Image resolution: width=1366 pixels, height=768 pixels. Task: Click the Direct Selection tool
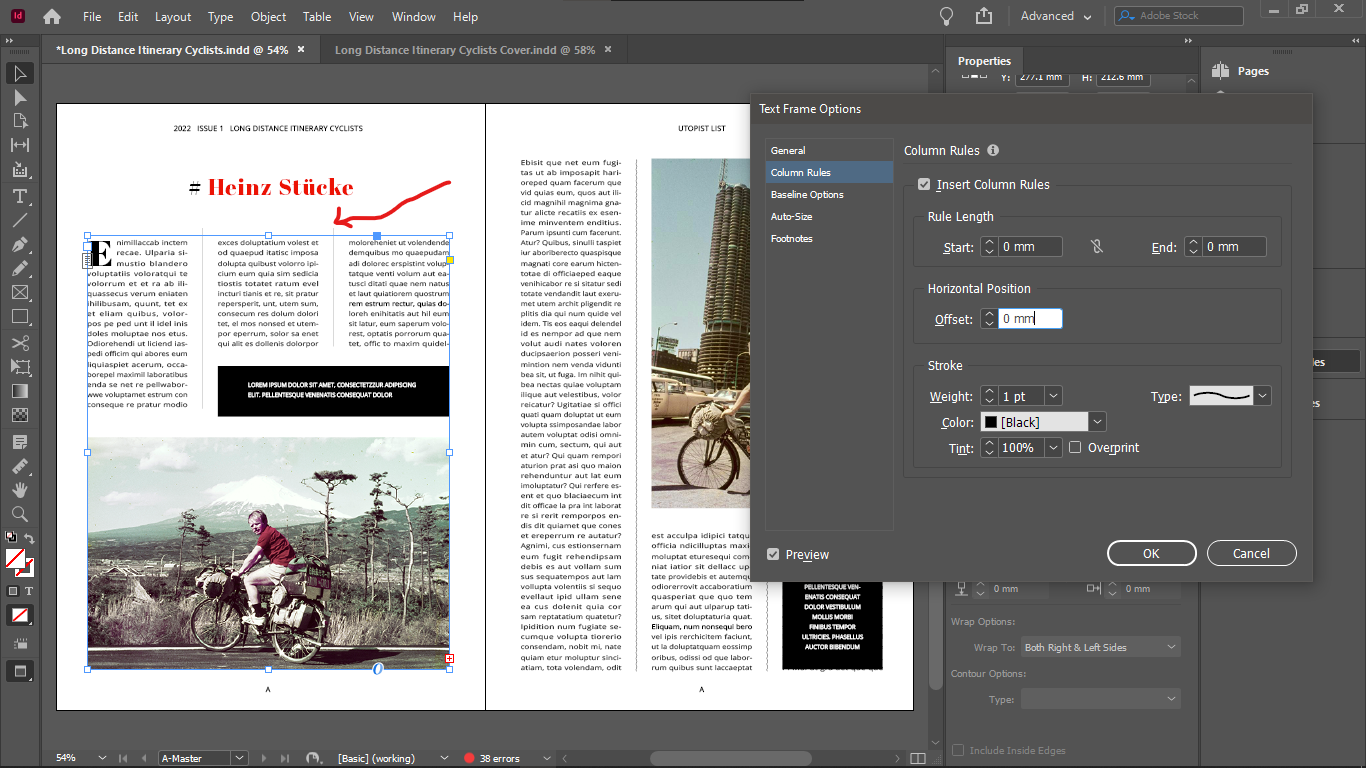[20, 98]
